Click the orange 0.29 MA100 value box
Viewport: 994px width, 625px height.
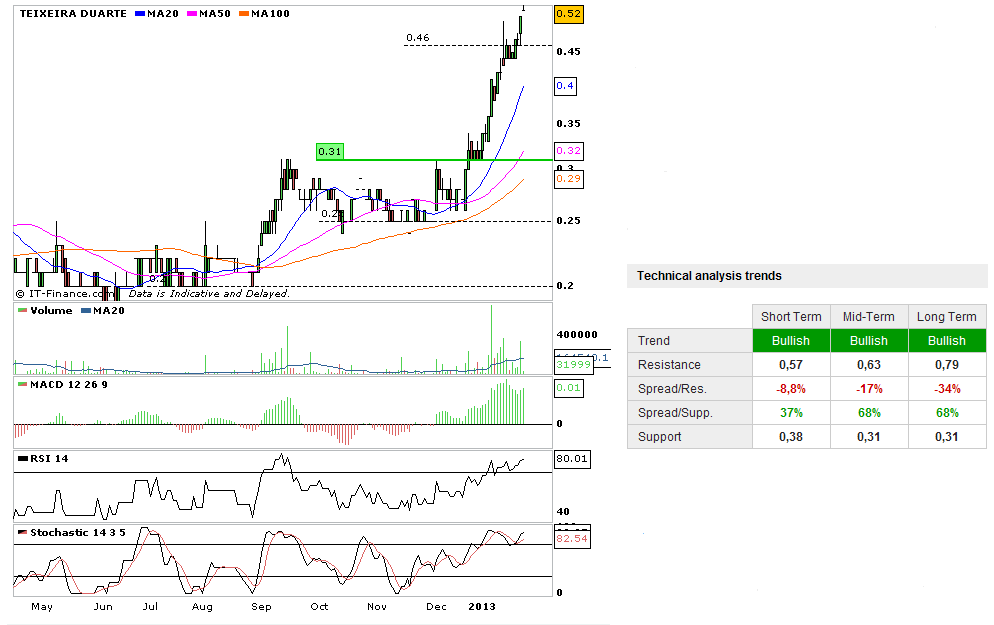(568, 179)
